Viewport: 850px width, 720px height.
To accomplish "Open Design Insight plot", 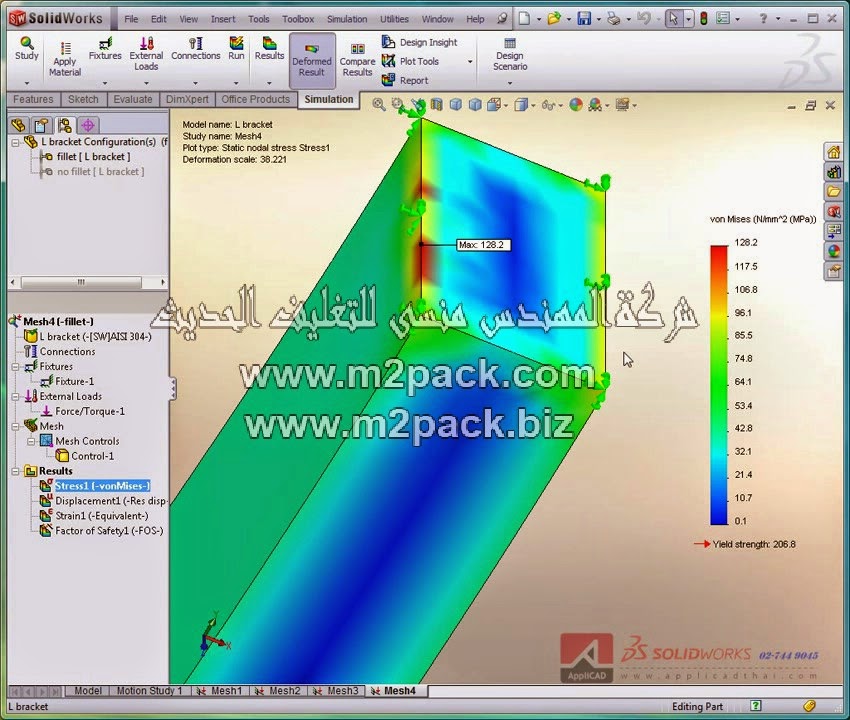I will pos(420,42).
